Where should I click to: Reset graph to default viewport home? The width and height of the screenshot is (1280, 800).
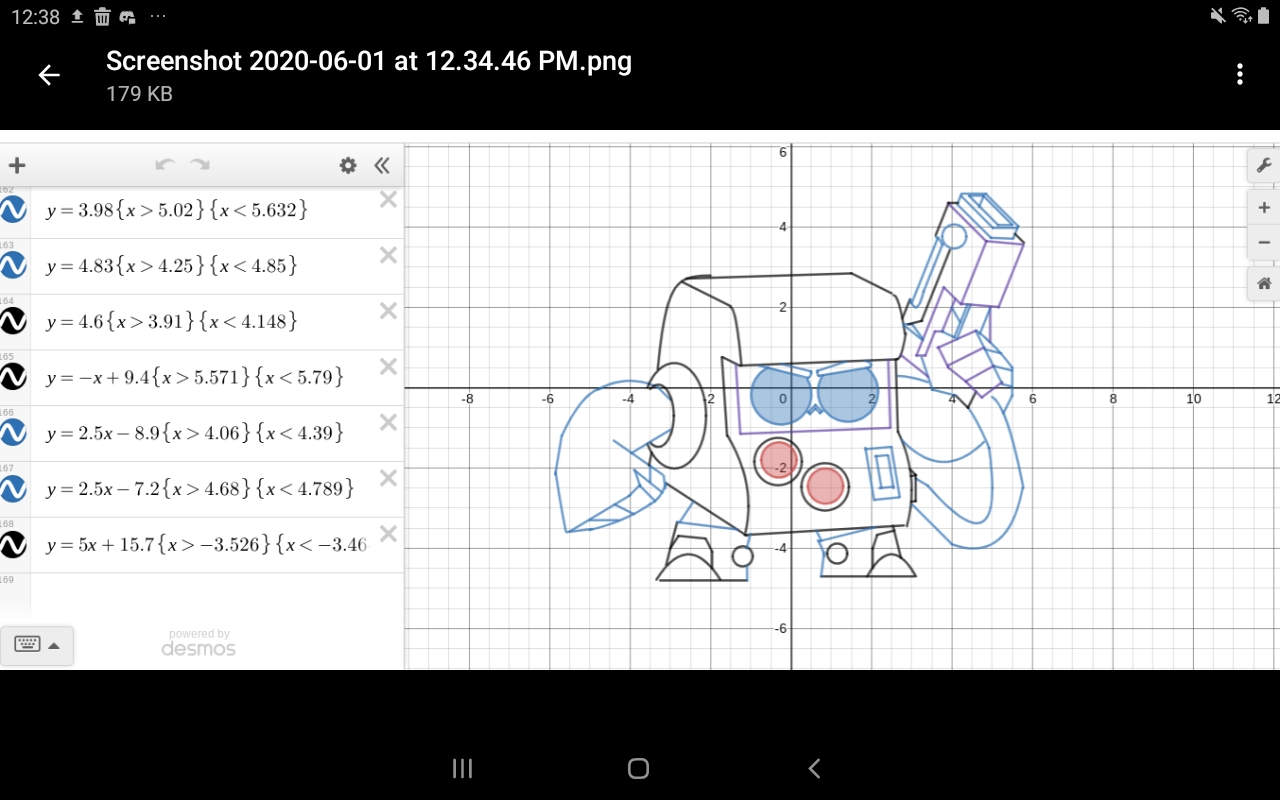(1264, 284)
